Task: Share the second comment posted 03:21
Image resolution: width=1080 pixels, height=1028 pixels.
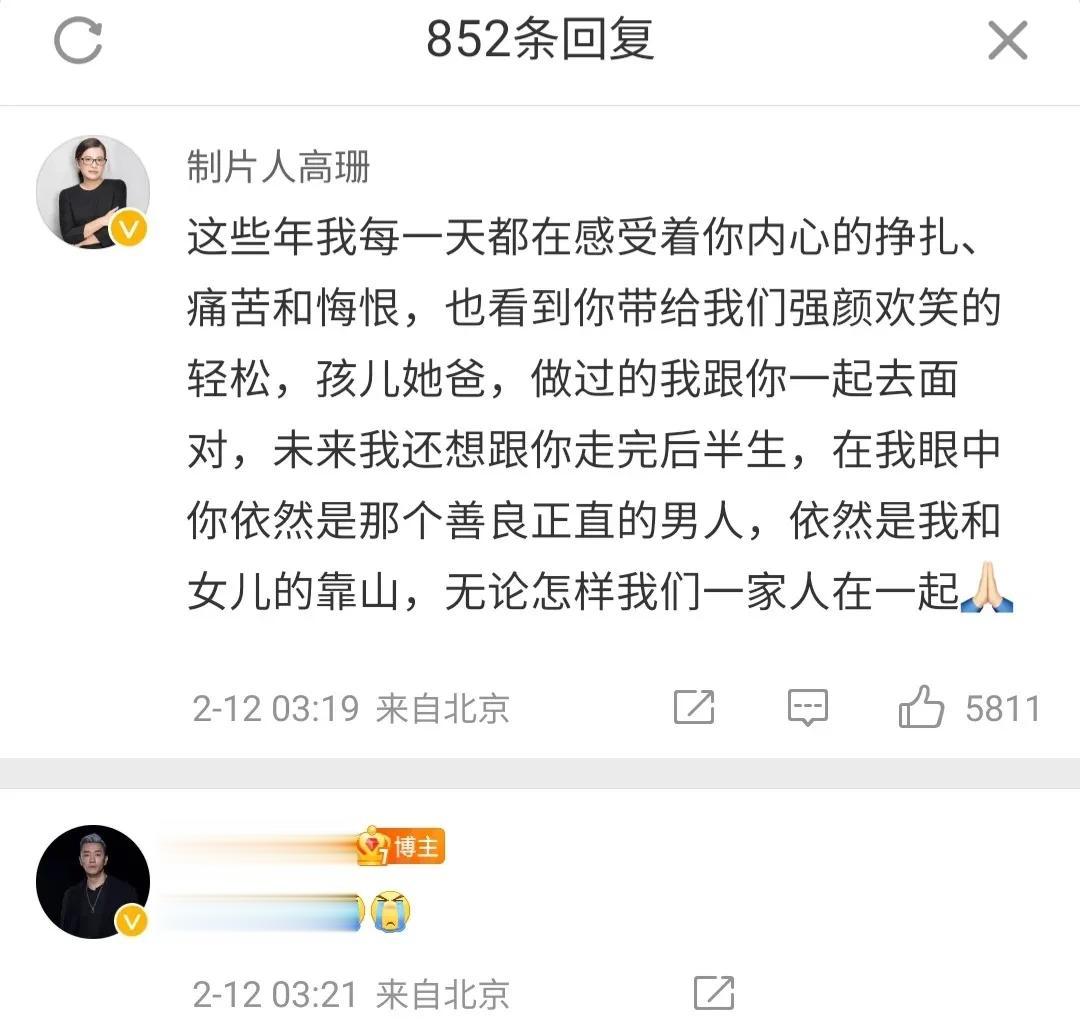Action: pyautogui.click(x=714, y=993)
